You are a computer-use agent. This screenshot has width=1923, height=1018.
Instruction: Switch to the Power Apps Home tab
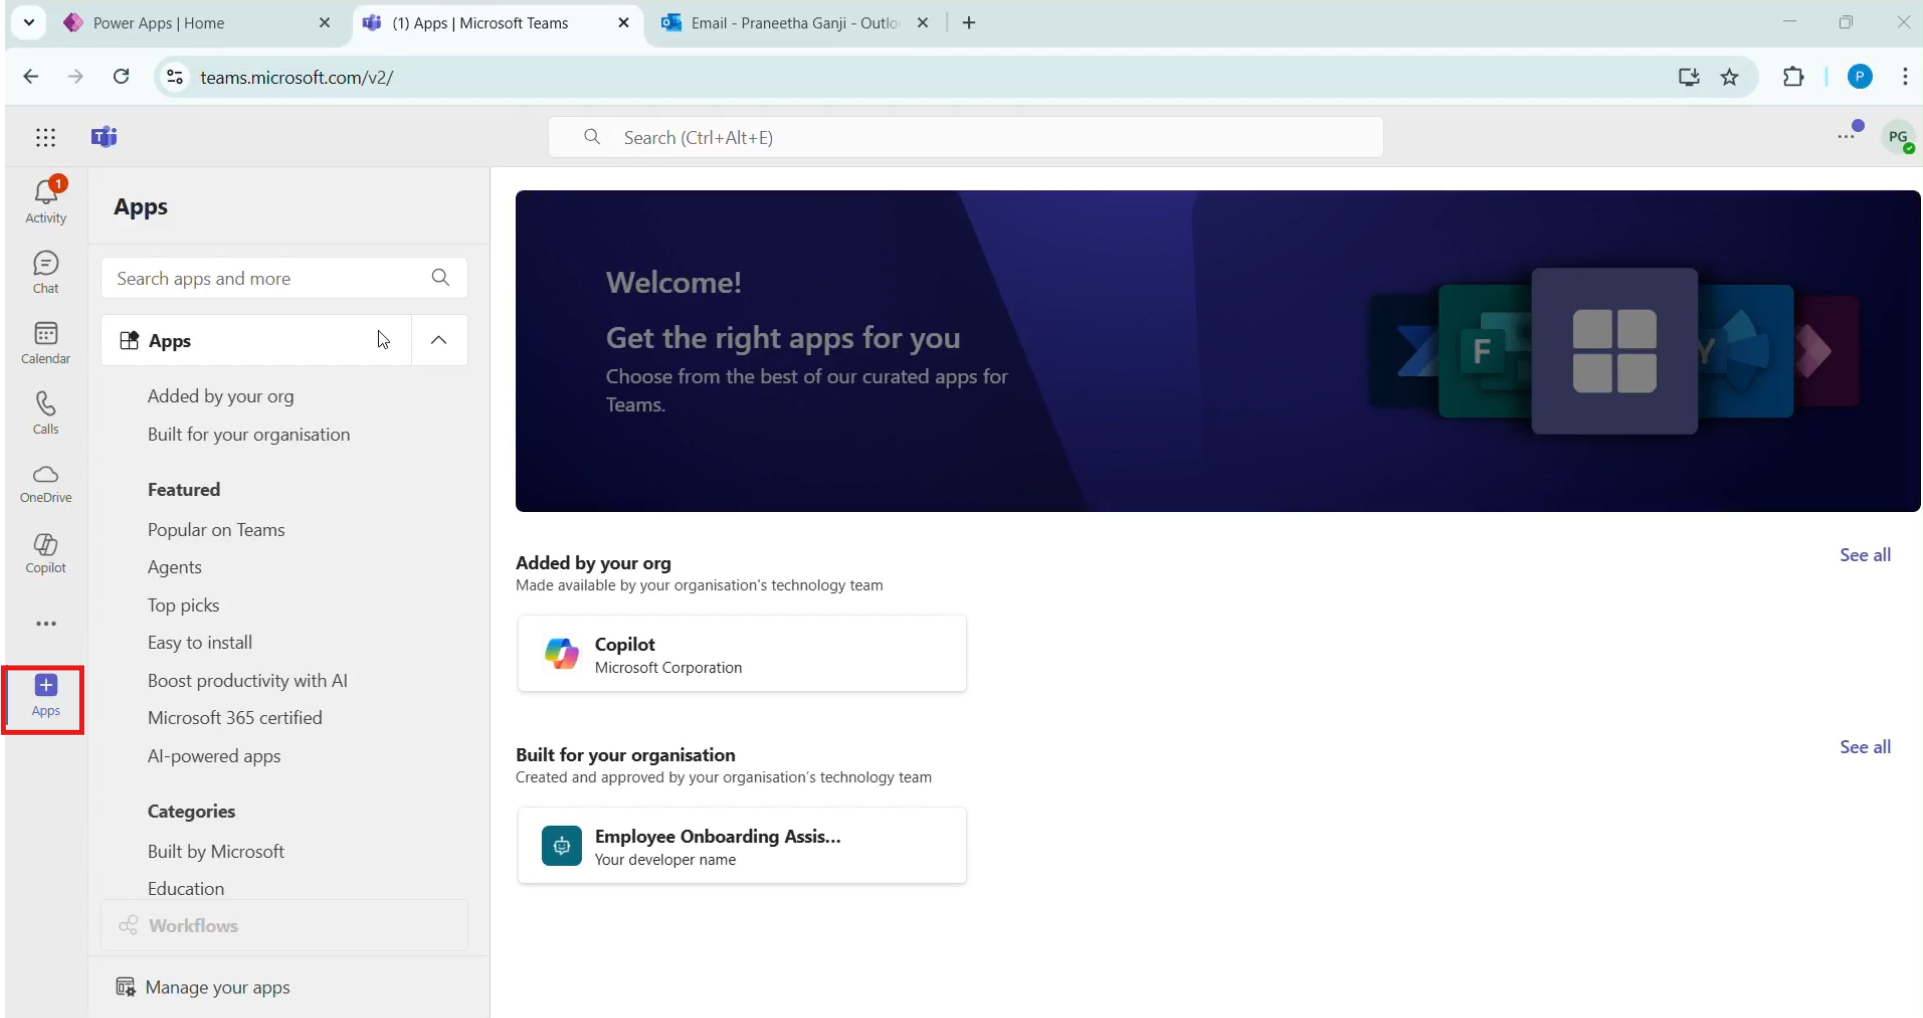(158, 23)
